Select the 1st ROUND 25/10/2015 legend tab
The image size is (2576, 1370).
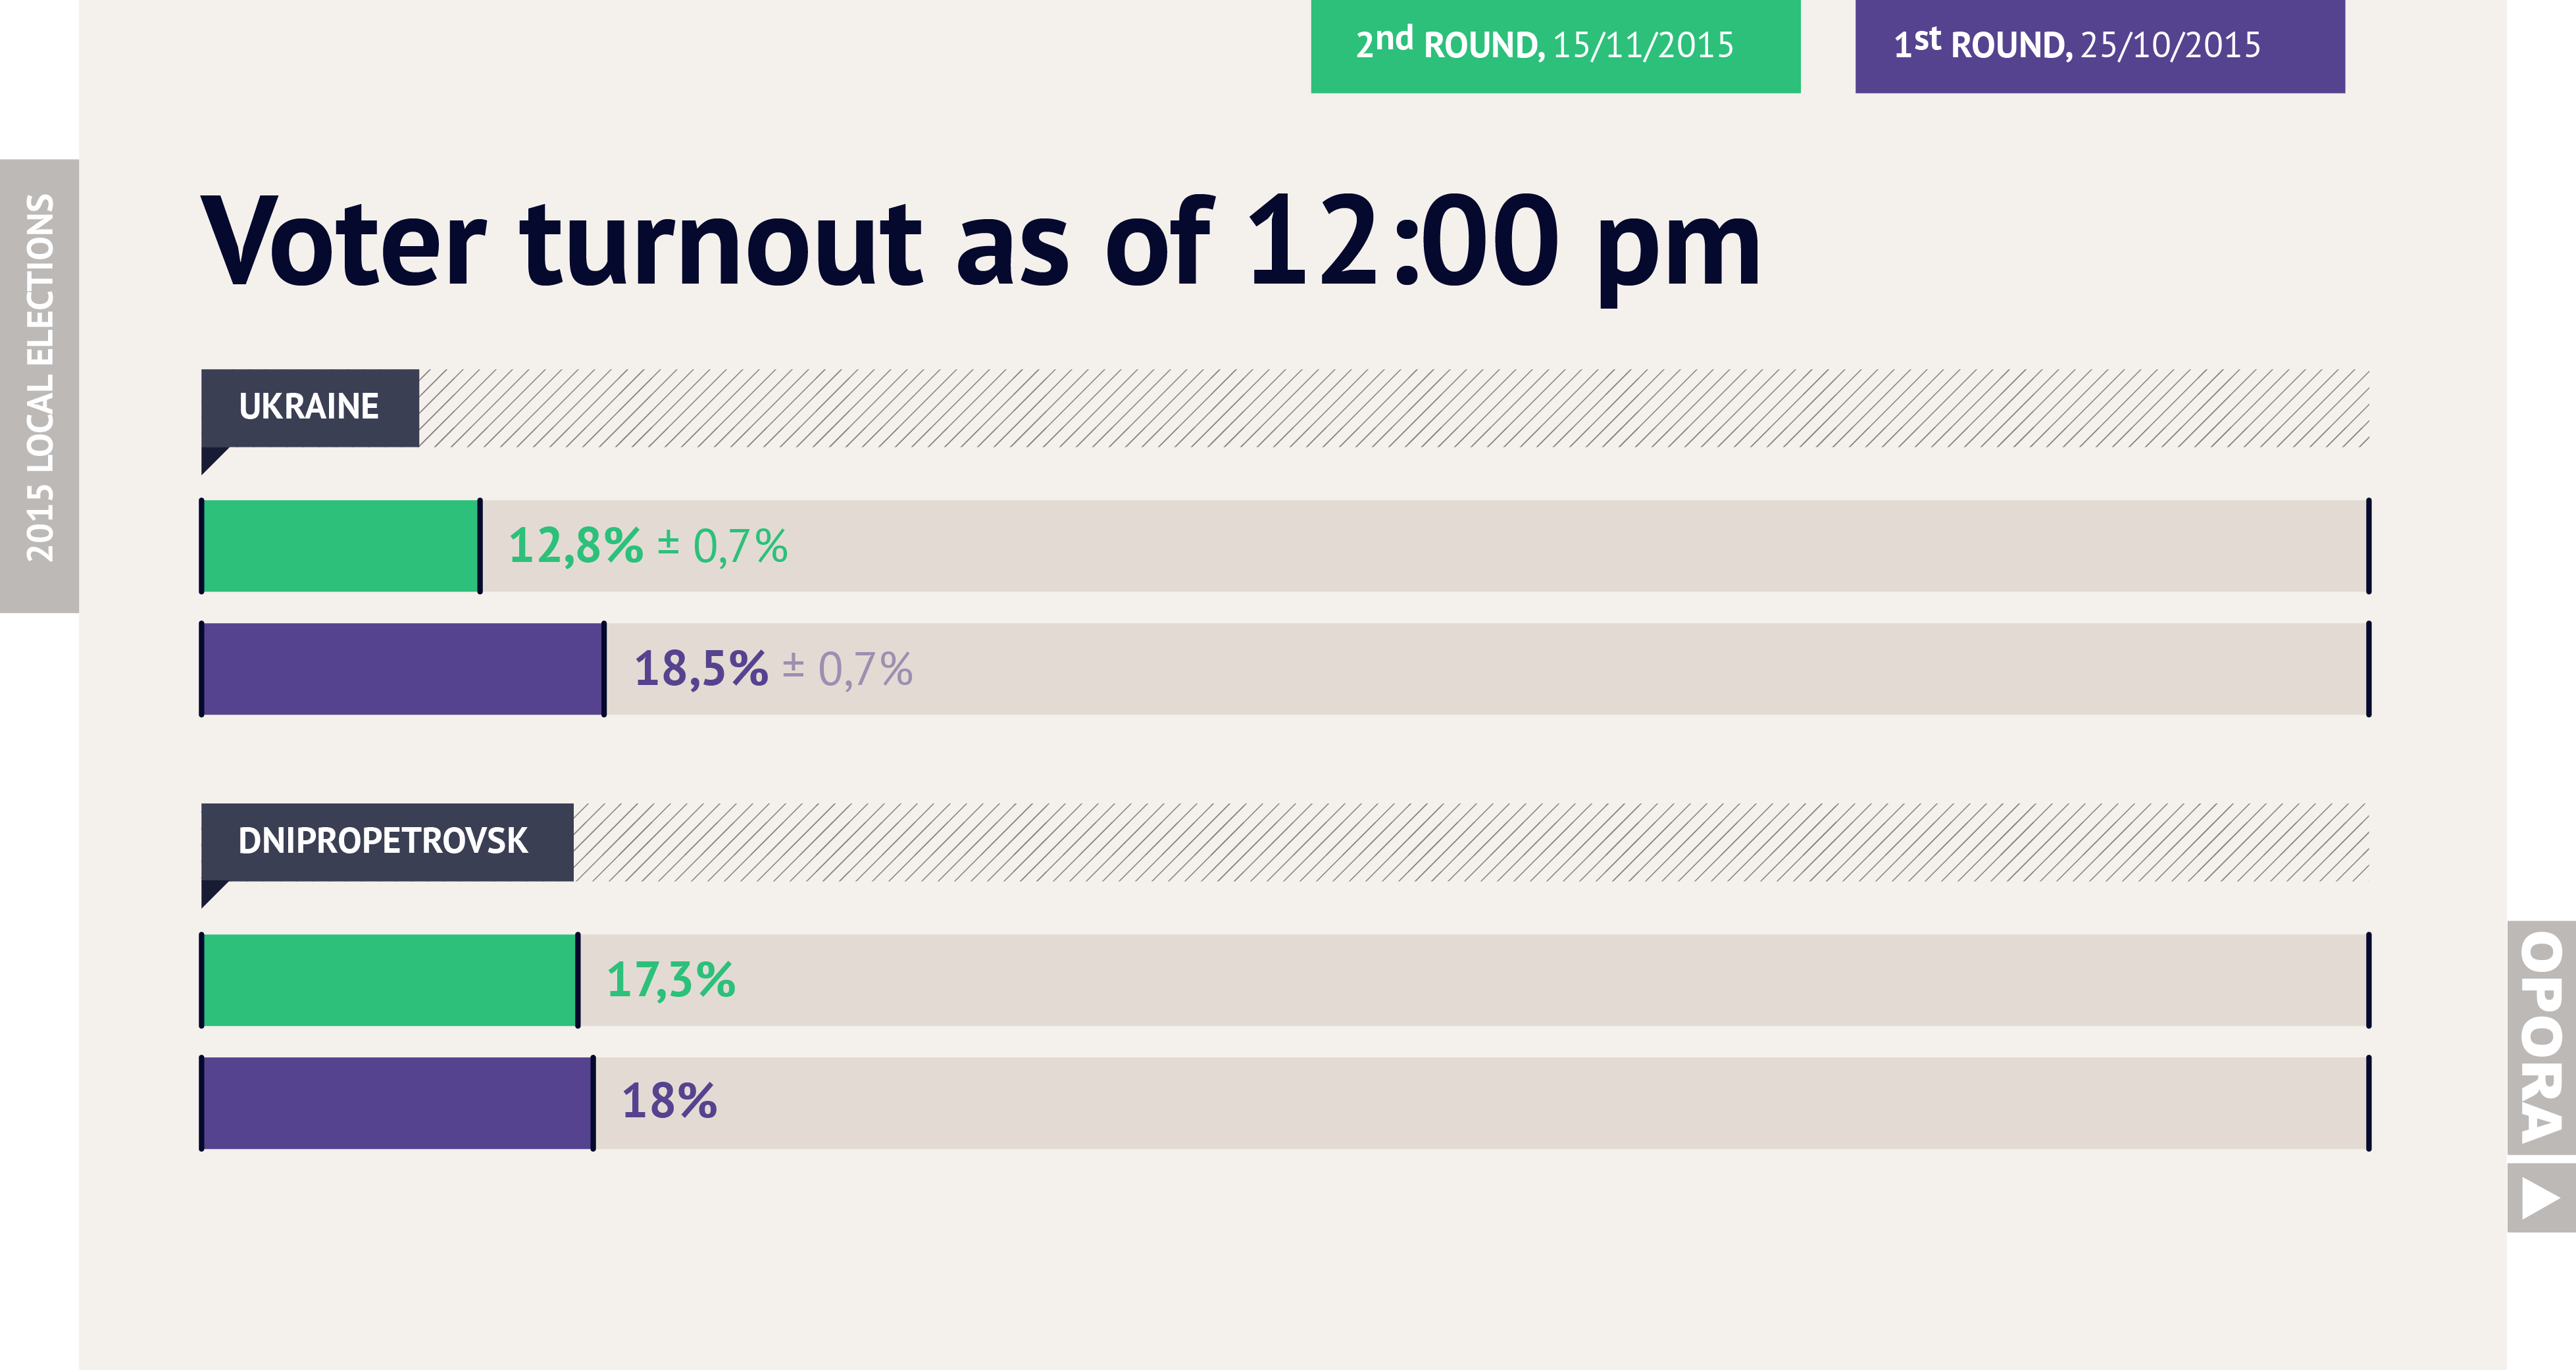click(x=2100, y=46)
